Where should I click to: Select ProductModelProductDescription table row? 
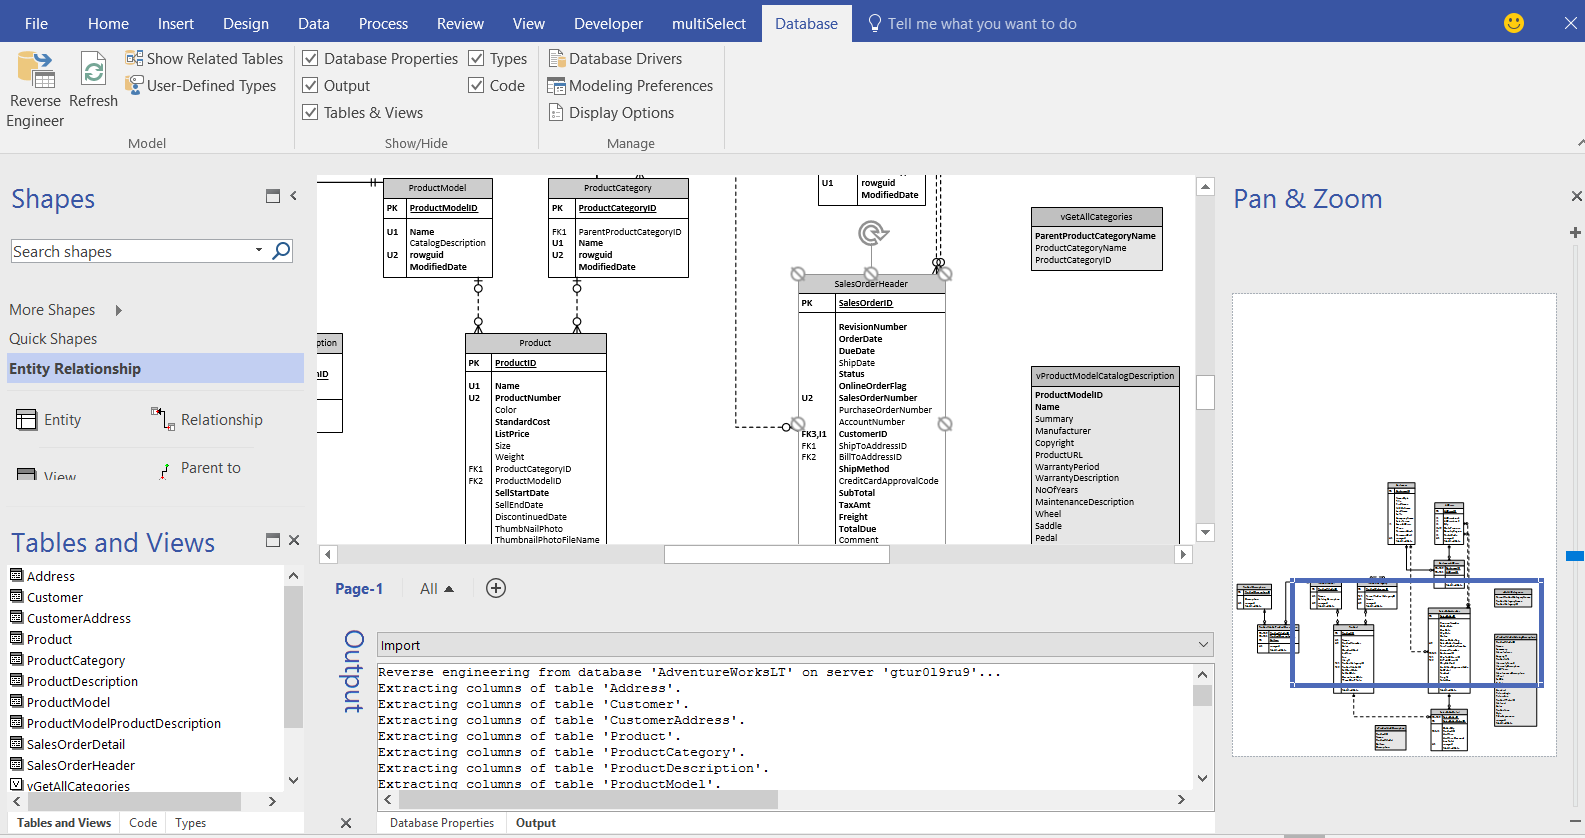pyautogui.click(x=124, y=723)
